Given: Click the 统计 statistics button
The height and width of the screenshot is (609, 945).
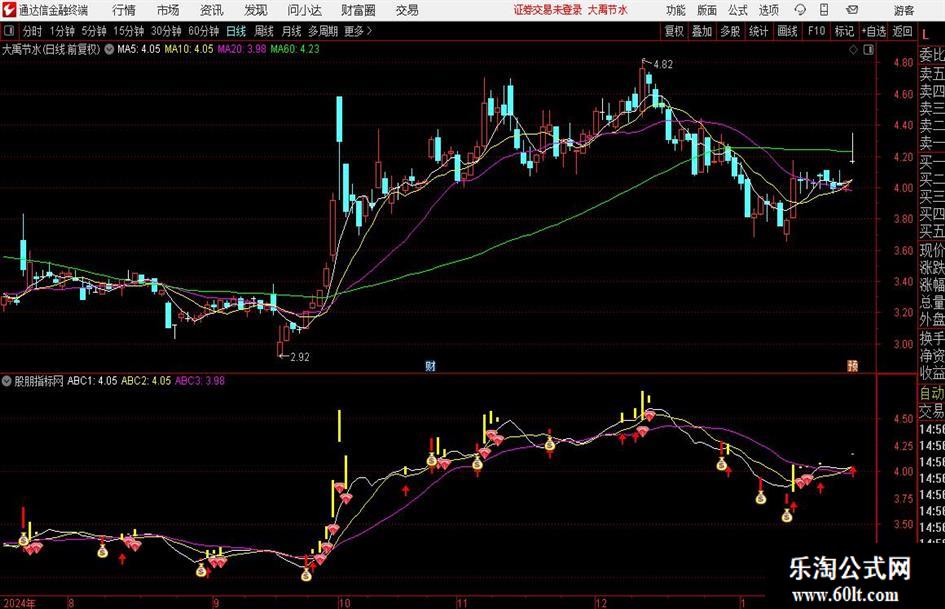Looking at the screenshot, I should coord(758,31).
